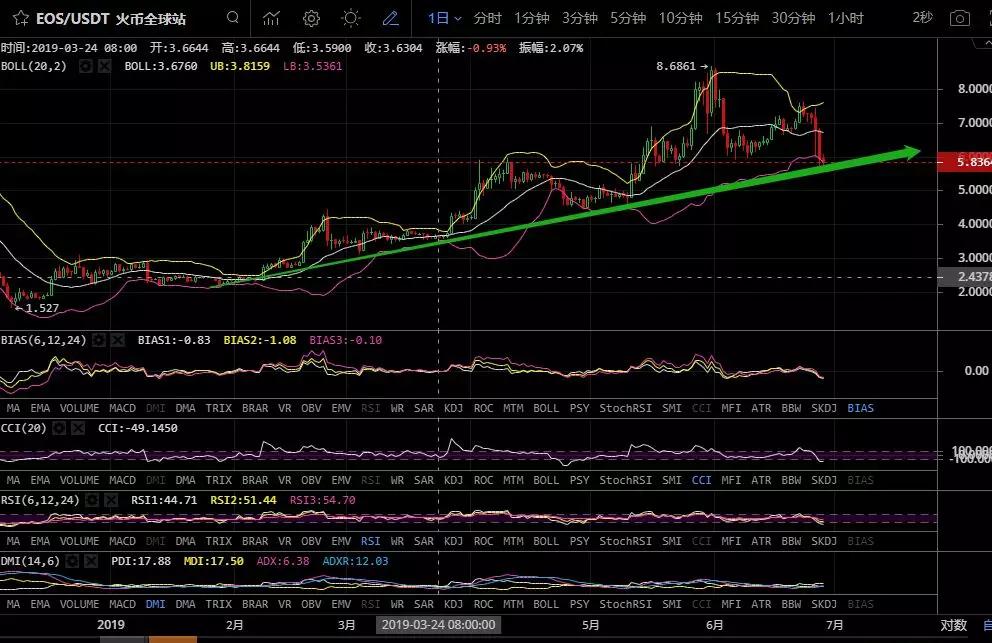992x643 pixels.
Task: Choose the 分时 time-sharing view
Action: (487, 18)
